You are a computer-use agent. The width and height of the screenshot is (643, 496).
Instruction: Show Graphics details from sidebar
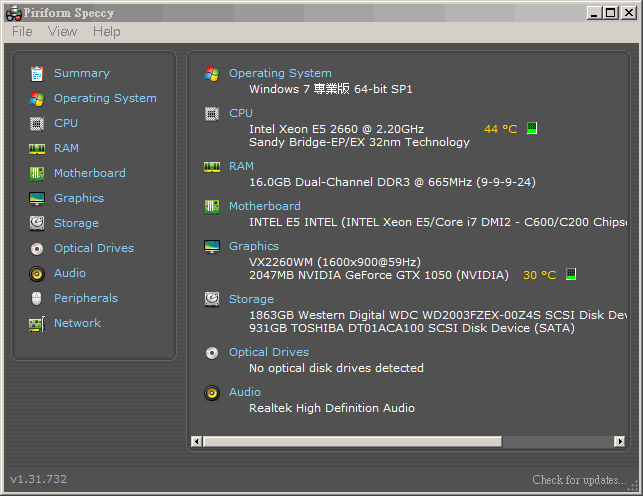pos(79,198)
